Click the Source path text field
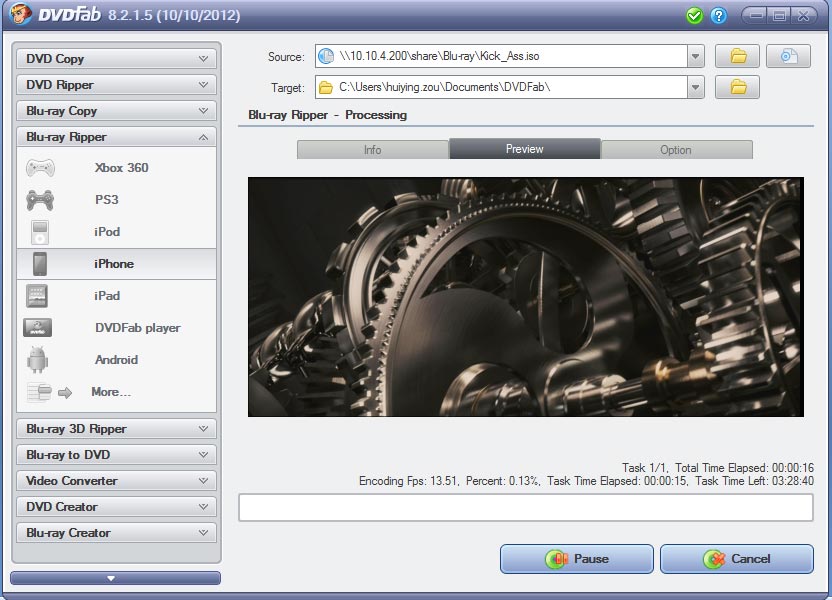The height and width of the screenshot is (600, 832). [501, 56]
